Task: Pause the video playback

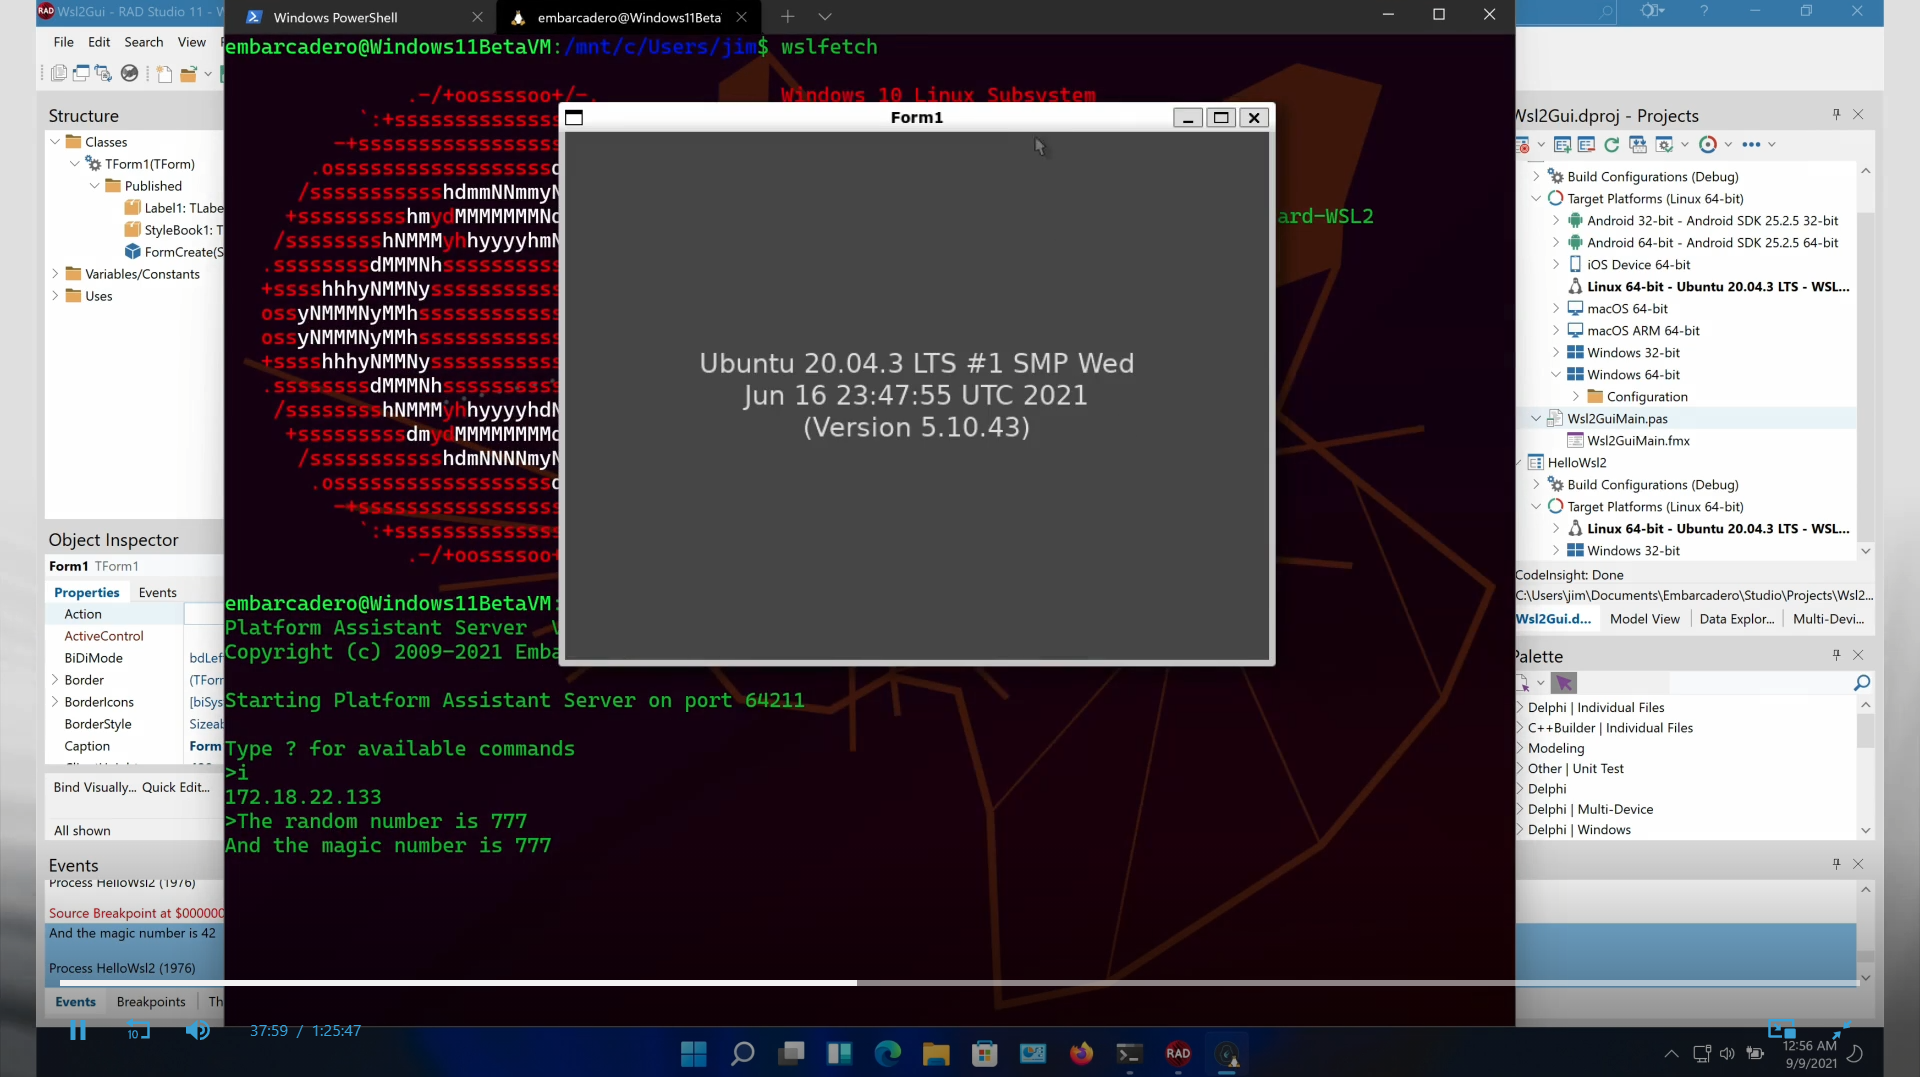Action: pos(78,1031)
